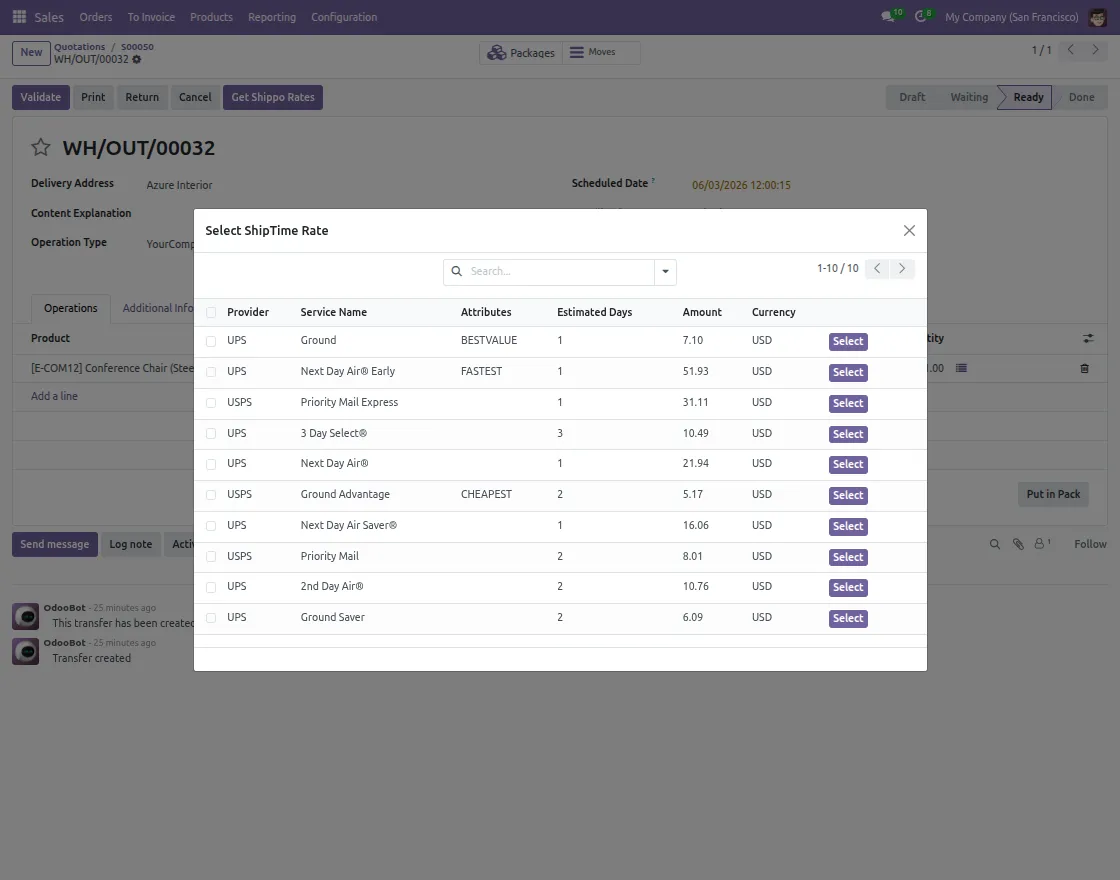Viewport: 1120px width, 880px height.
Task: Go to next page in rate list
Action: (x=902, y=269)
